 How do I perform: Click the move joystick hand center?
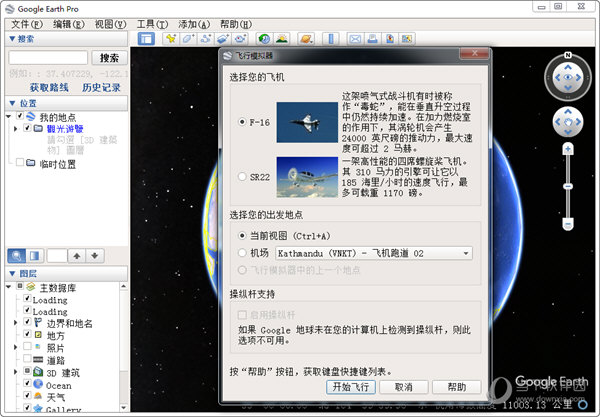568,122
